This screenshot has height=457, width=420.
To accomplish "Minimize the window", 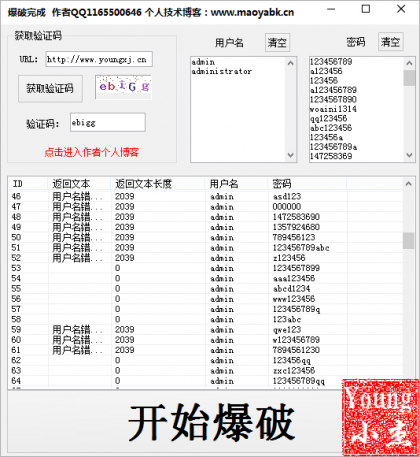I will pyautogui.click(x=331, y=9).
